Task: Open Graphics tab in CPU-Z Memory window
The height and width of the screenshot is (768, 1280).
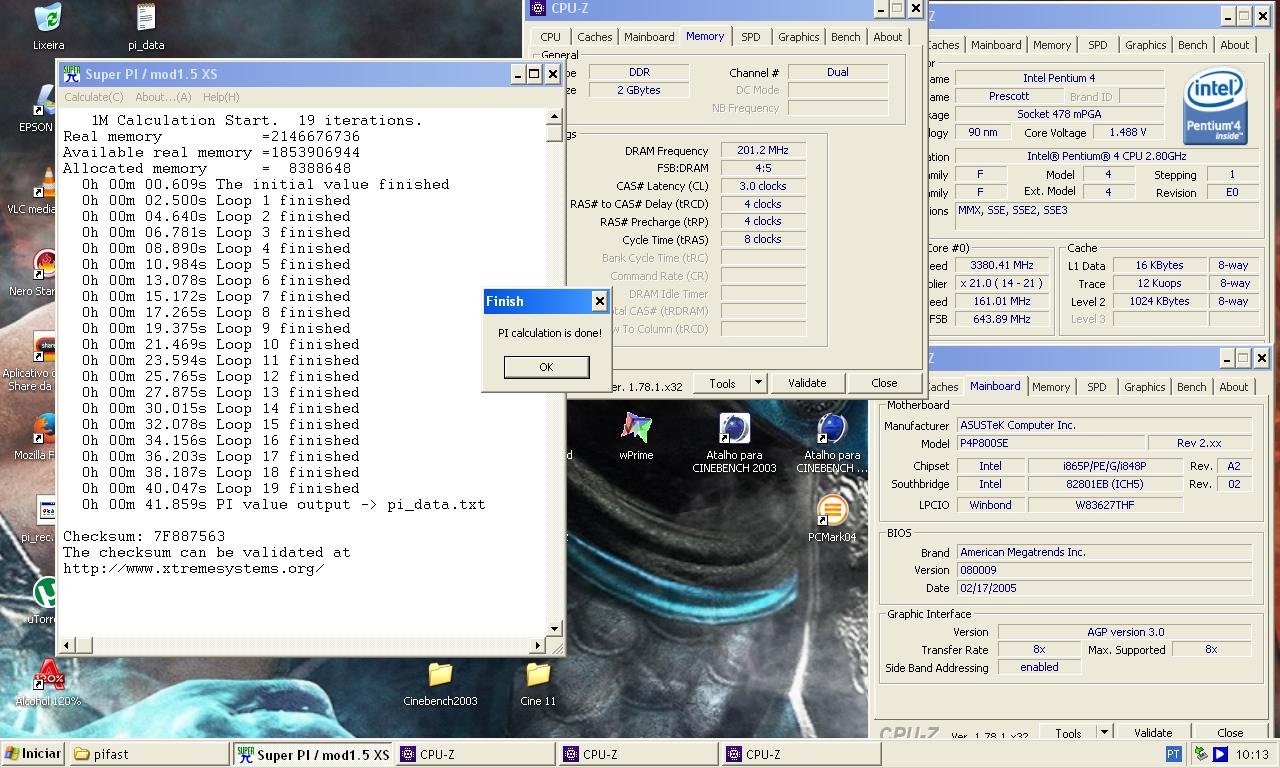Action: [x=799, y=37]
